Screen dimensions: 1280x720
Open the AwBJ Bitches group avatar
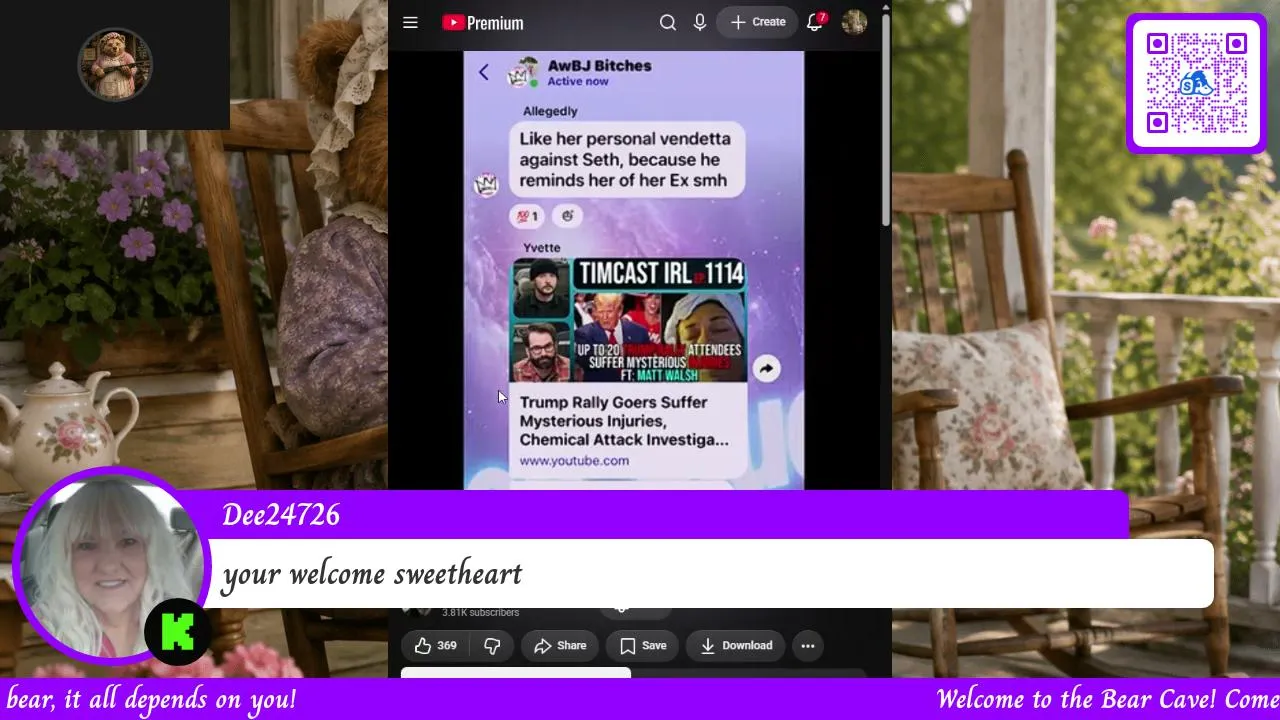523,73
